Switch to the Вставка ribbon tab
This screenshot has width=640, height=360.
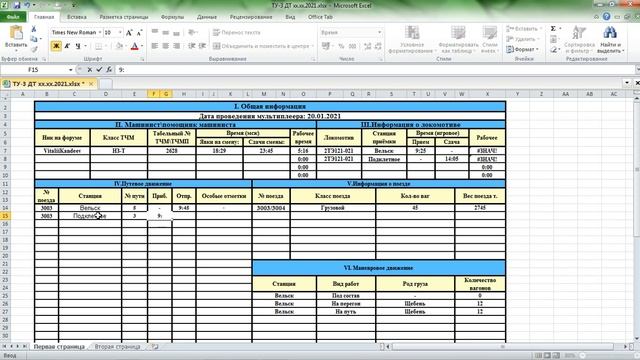tap(76, 17)
